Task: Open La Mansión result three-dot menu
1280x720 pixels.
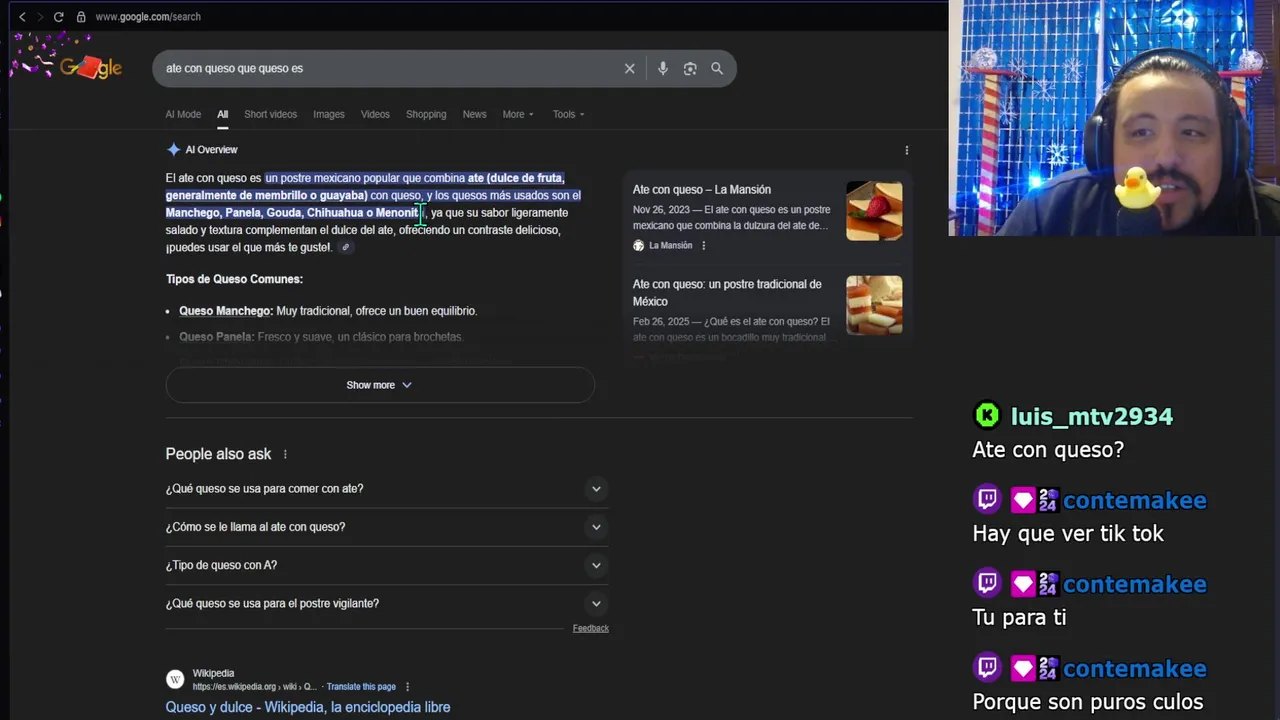Action: click(x=703, y=246)
